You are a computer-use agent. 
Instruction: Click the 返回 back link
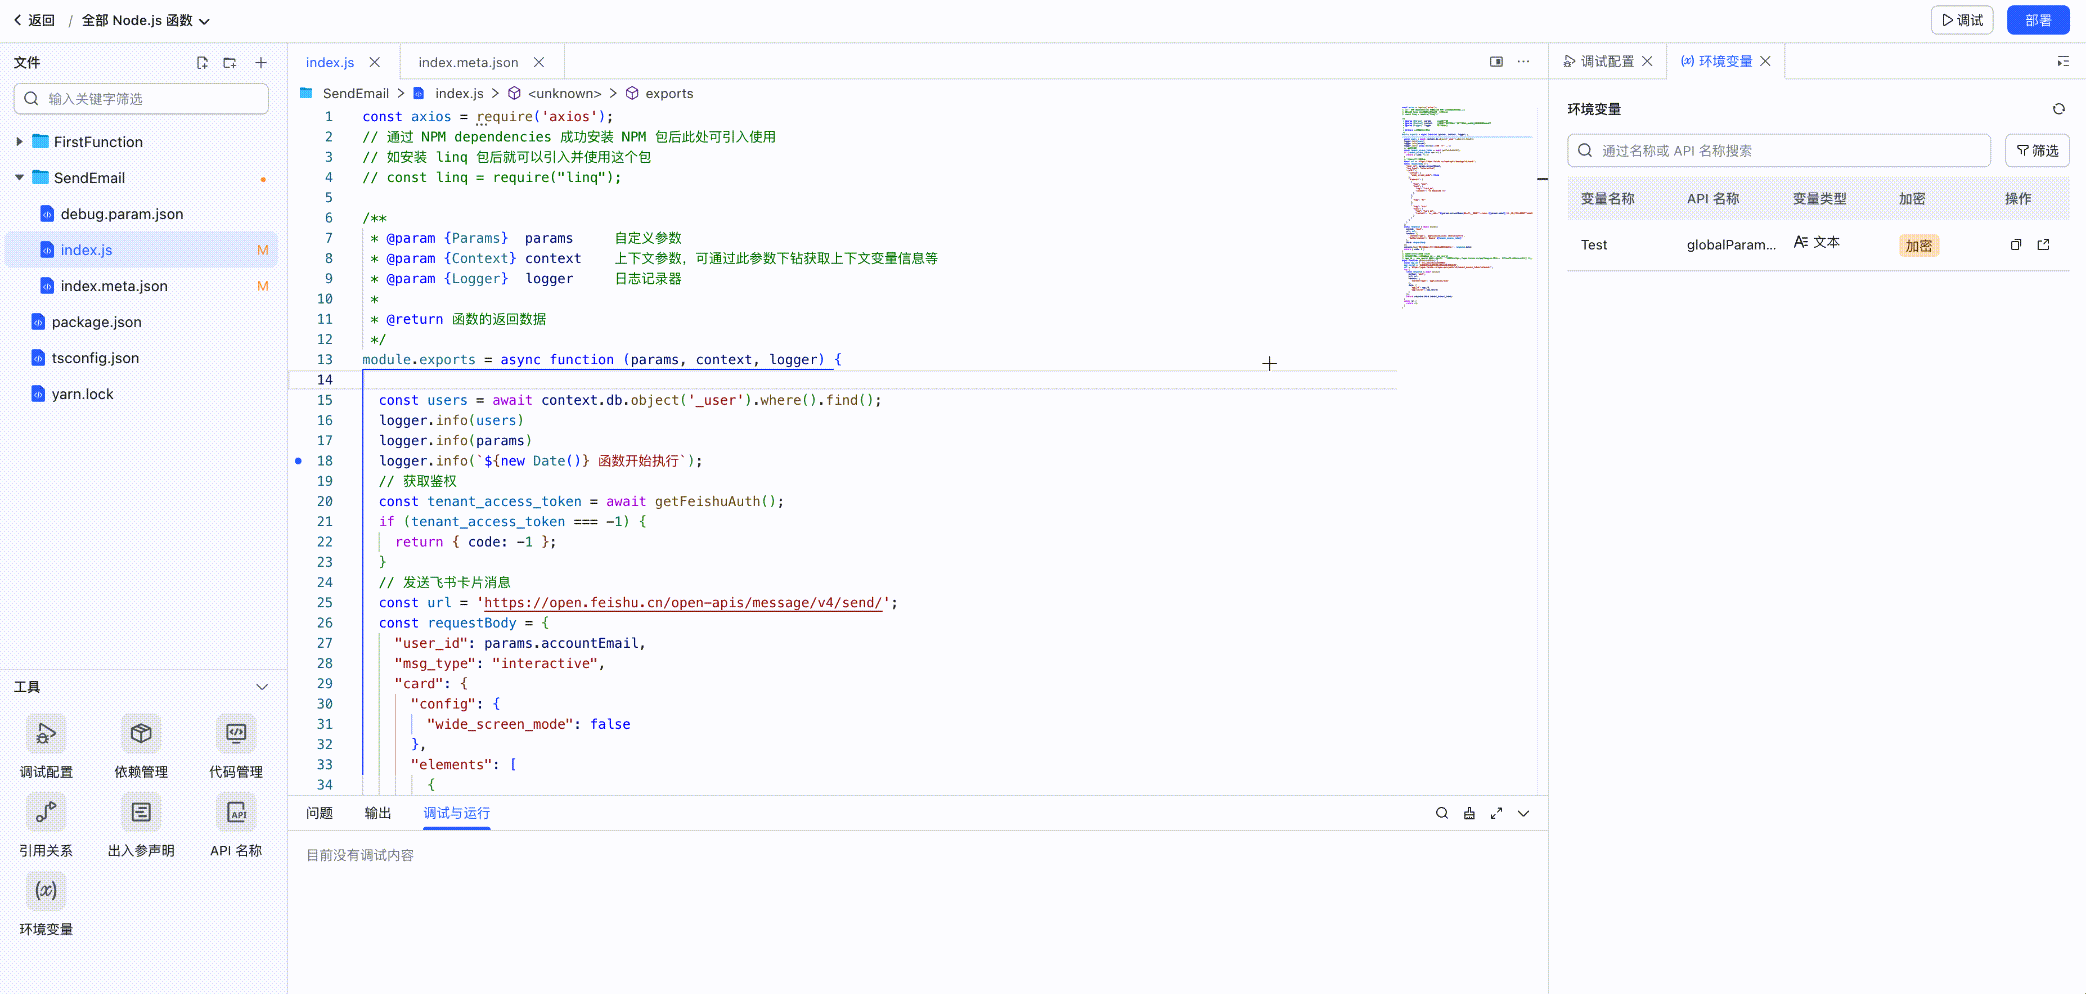click(x=34, y=20)
